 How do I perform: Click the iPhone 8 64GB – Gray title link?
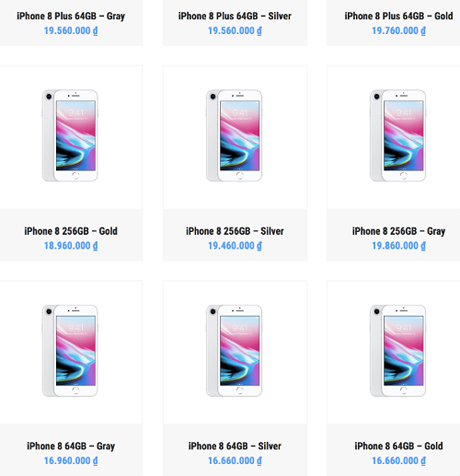pyautogui.click(x=71, y=446)
